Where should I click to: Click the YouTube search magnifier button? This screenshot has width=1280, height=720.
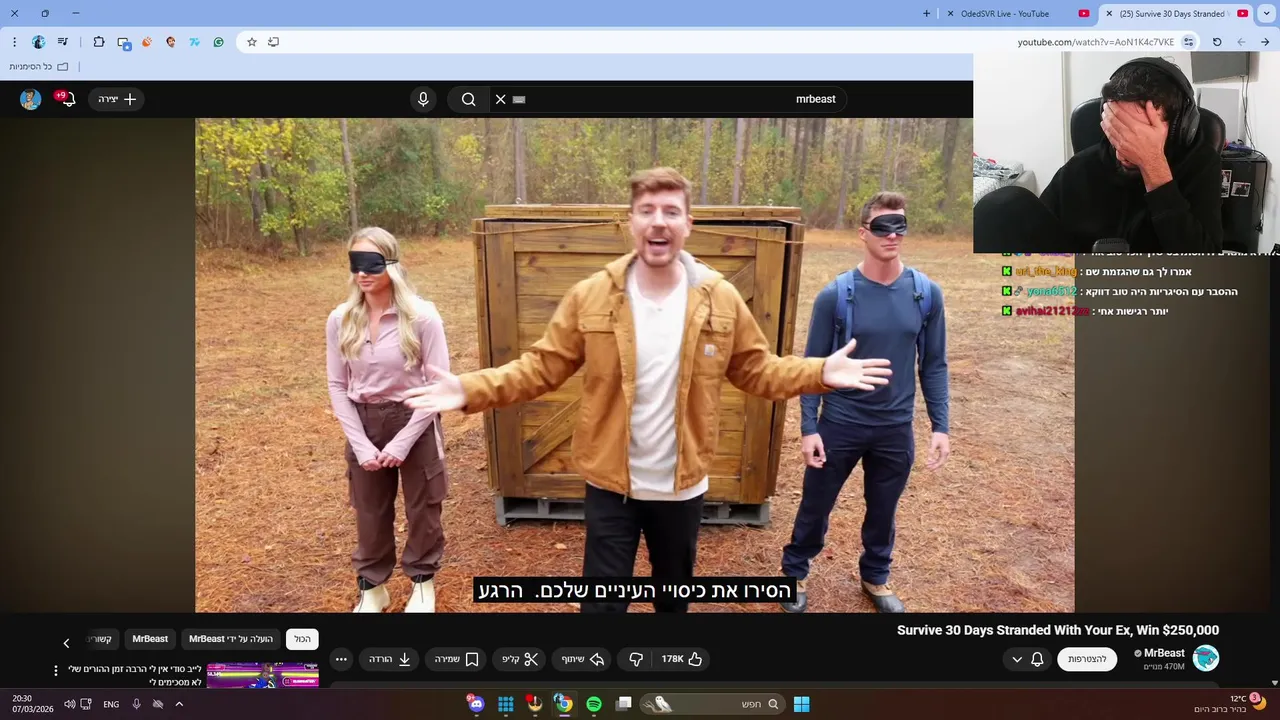click(468, 99)
